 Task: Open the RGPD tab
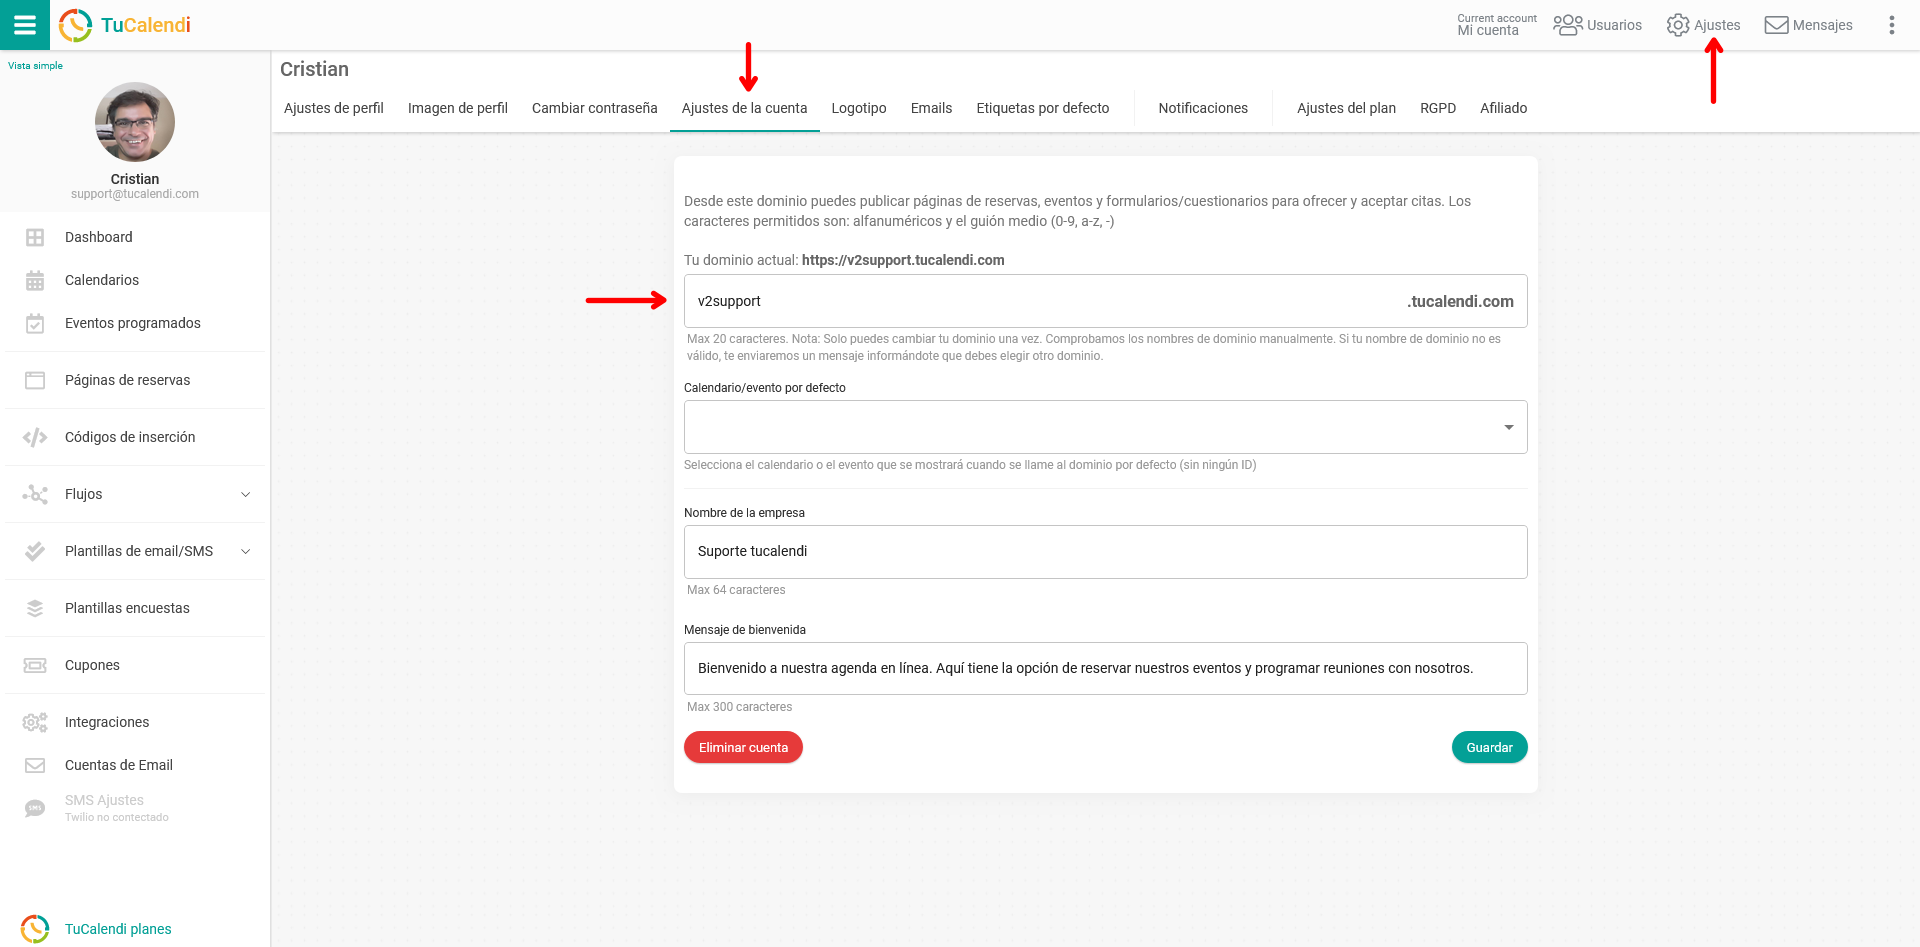(x=1438, y=108)
